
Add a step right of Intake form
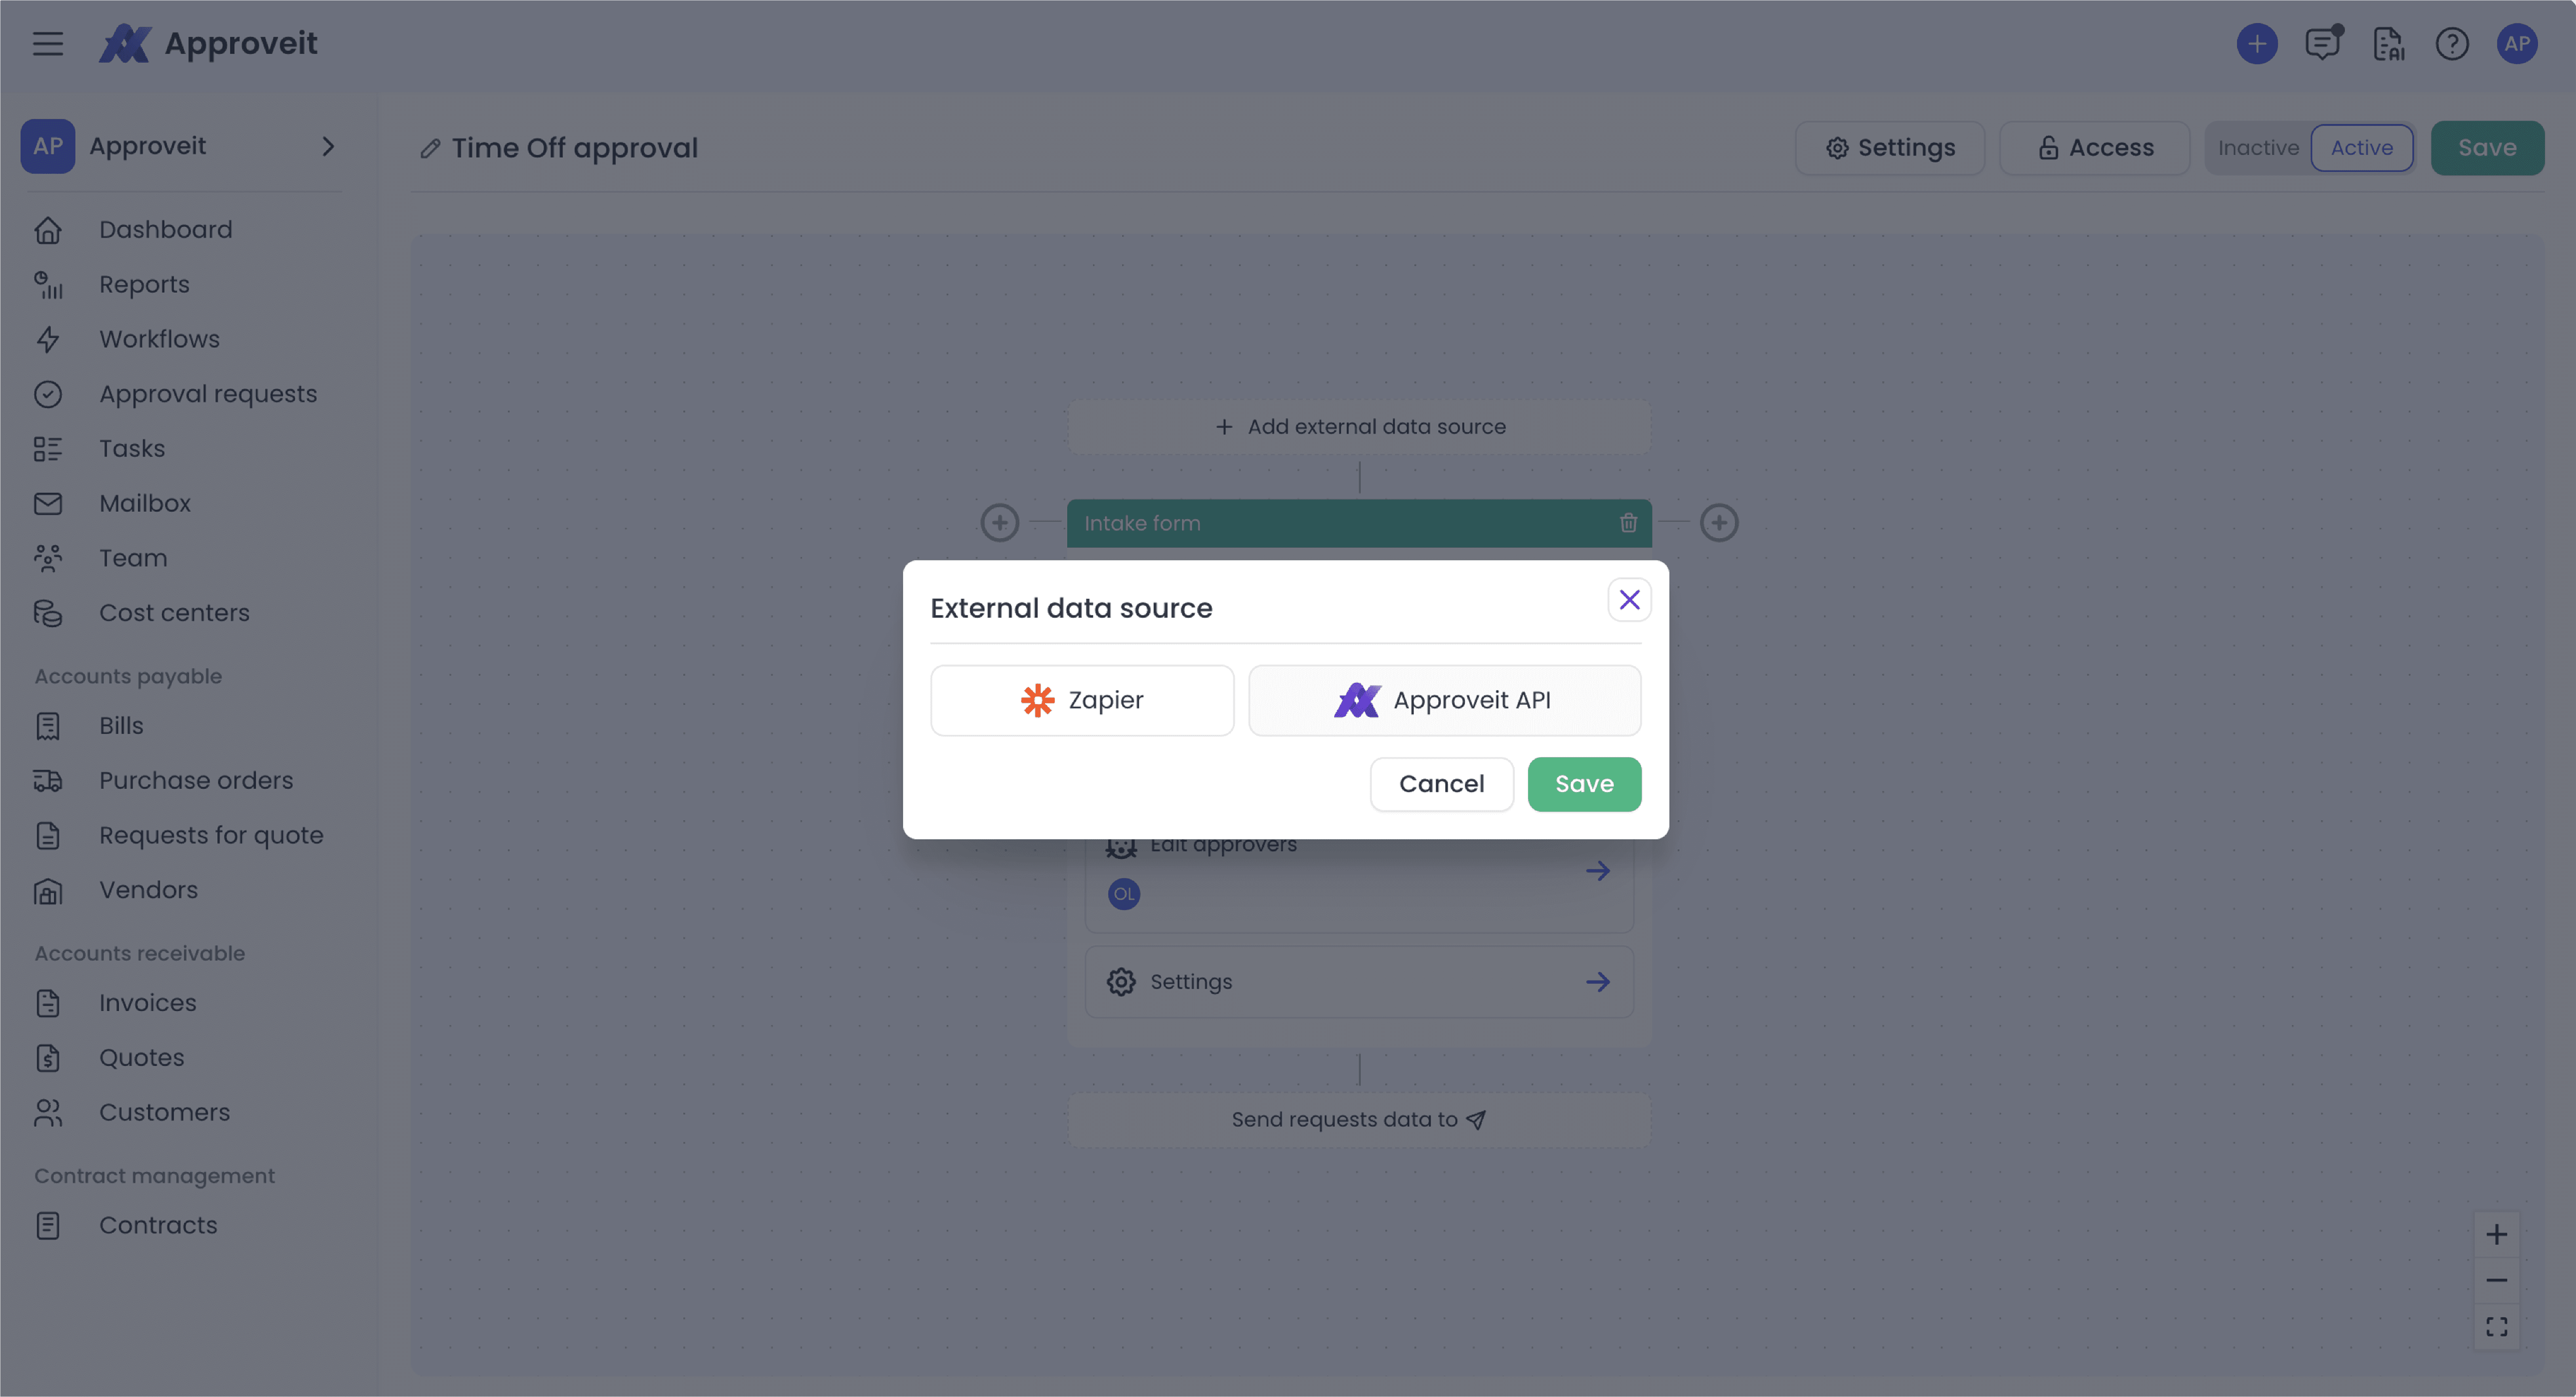pos(1719,523)
